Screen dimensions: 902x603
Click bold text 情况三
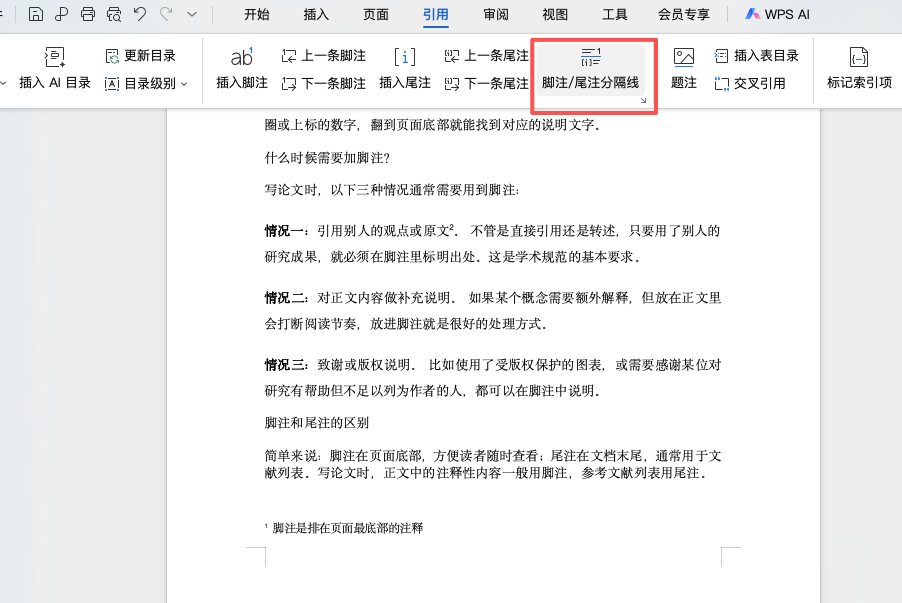click(x=284, y=365)
